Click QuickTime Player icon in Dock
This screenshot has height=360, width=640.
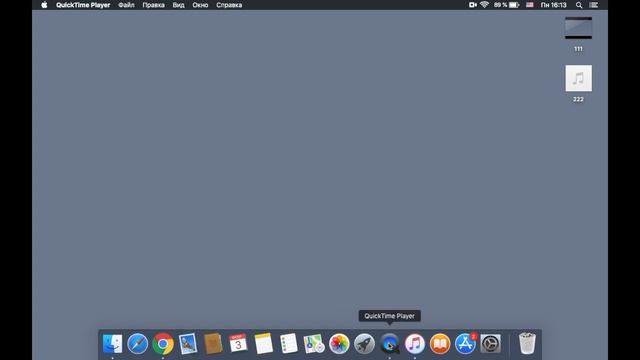pos(389,344)
